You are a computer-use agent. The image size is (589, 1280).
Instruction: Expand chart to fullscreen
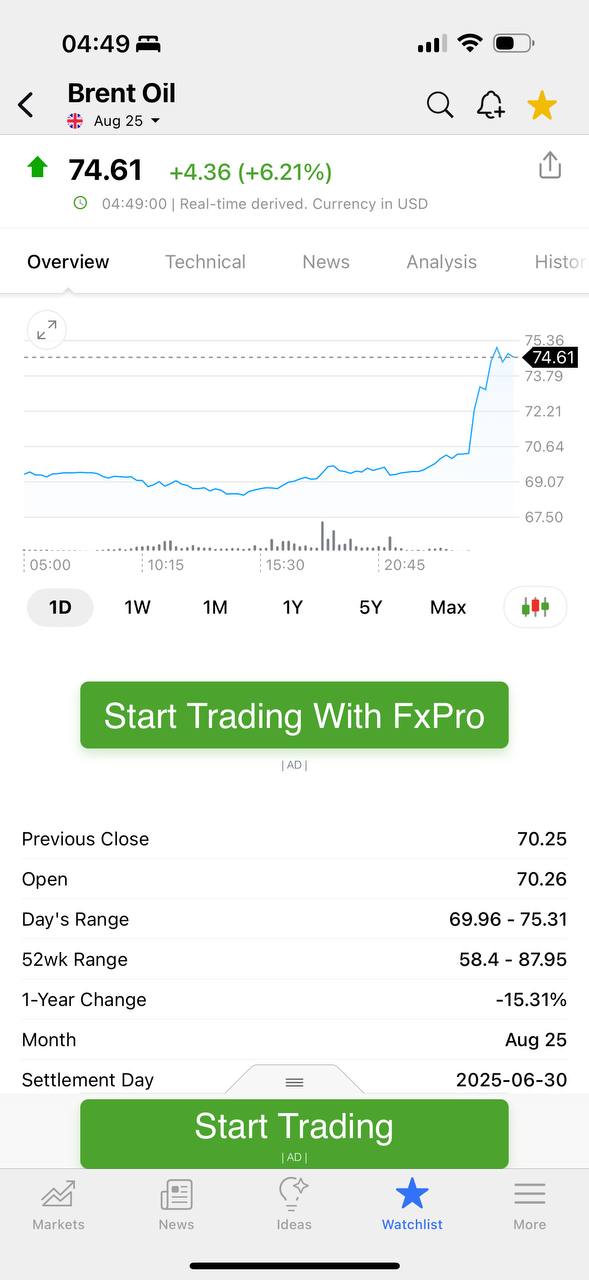[46, 329]
